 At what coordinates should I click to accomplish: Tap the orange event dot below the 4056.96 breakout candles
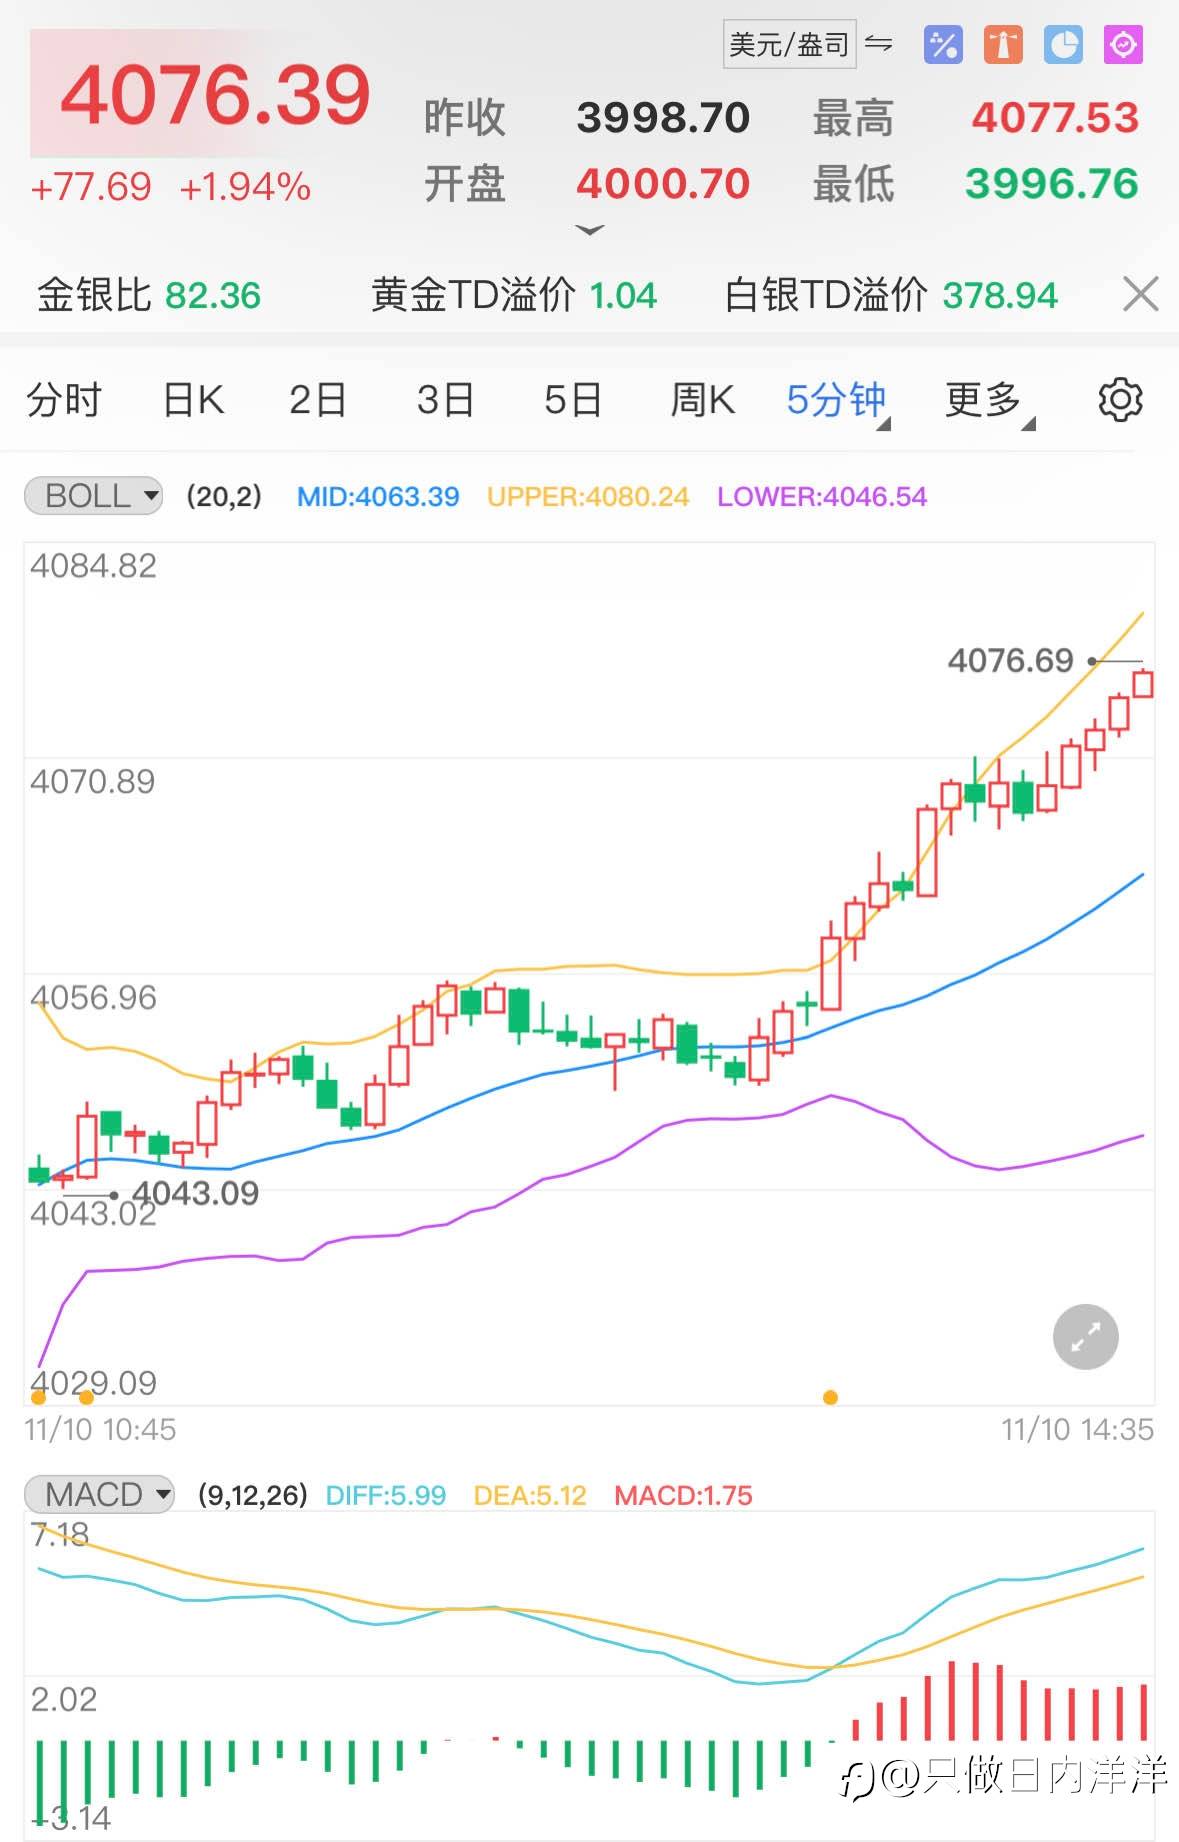click(830, 1397)
